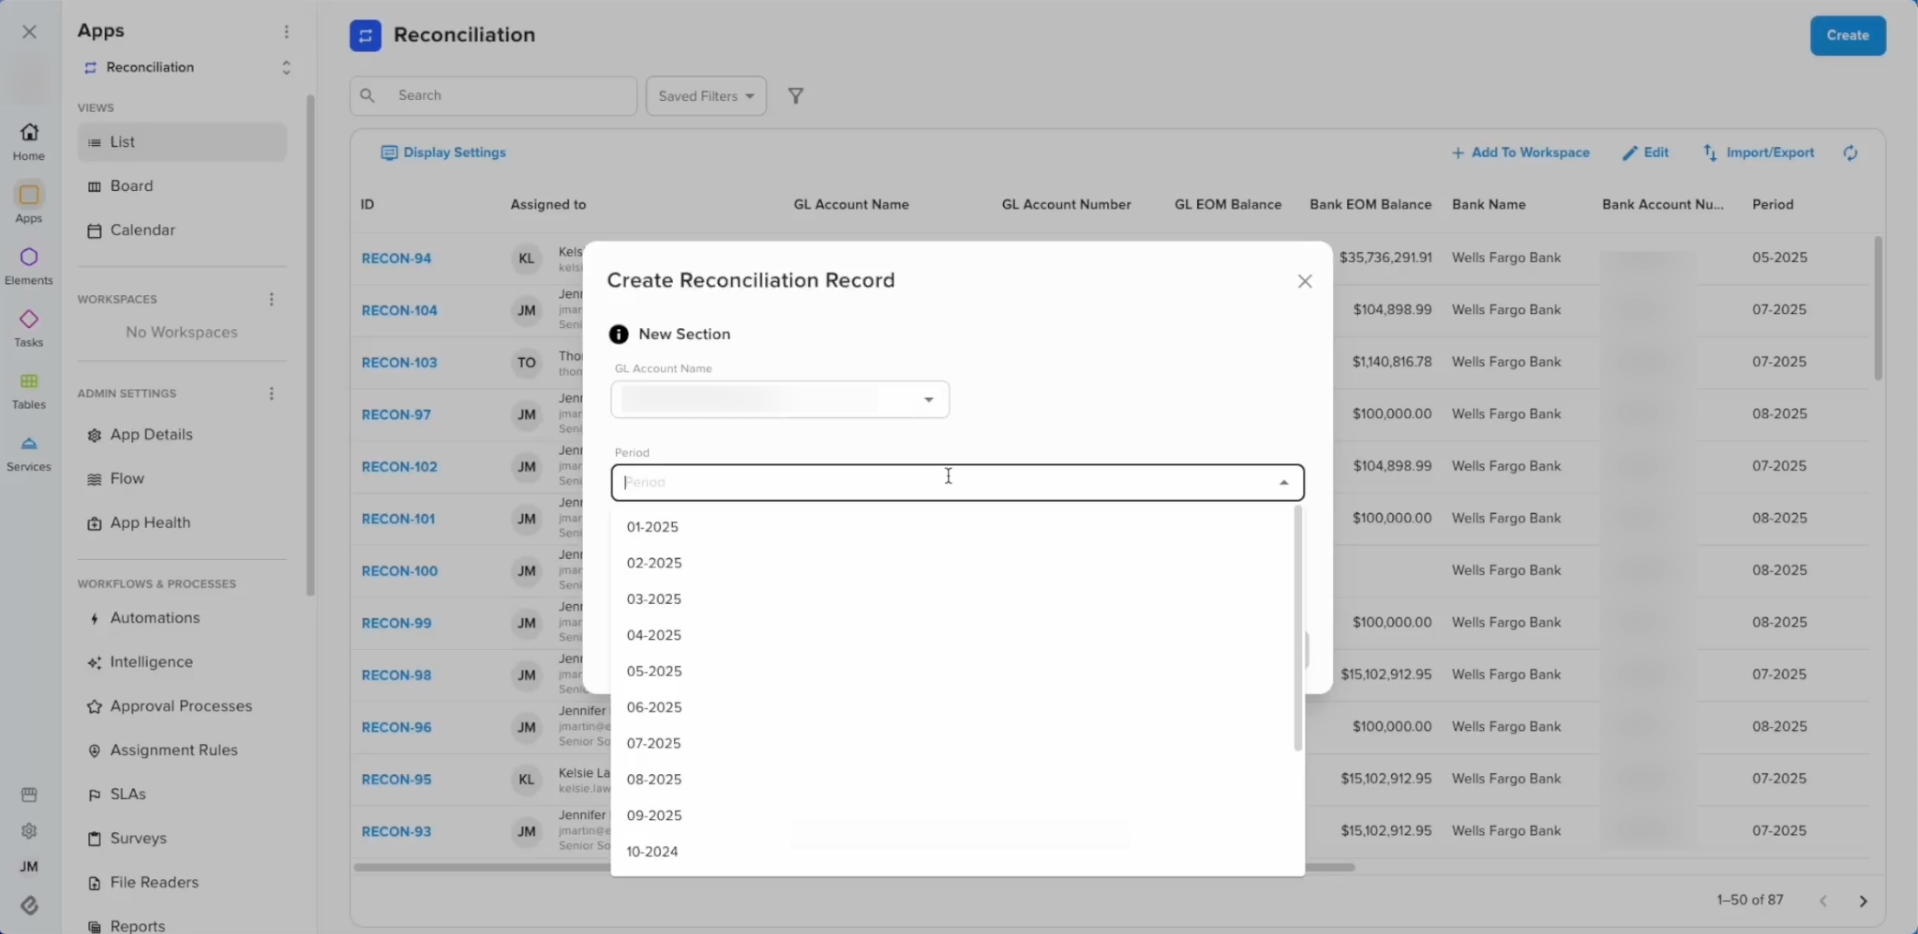Open Tables from the left rail
Viewport: 1918px width, 934px height.
coord(29,390)
